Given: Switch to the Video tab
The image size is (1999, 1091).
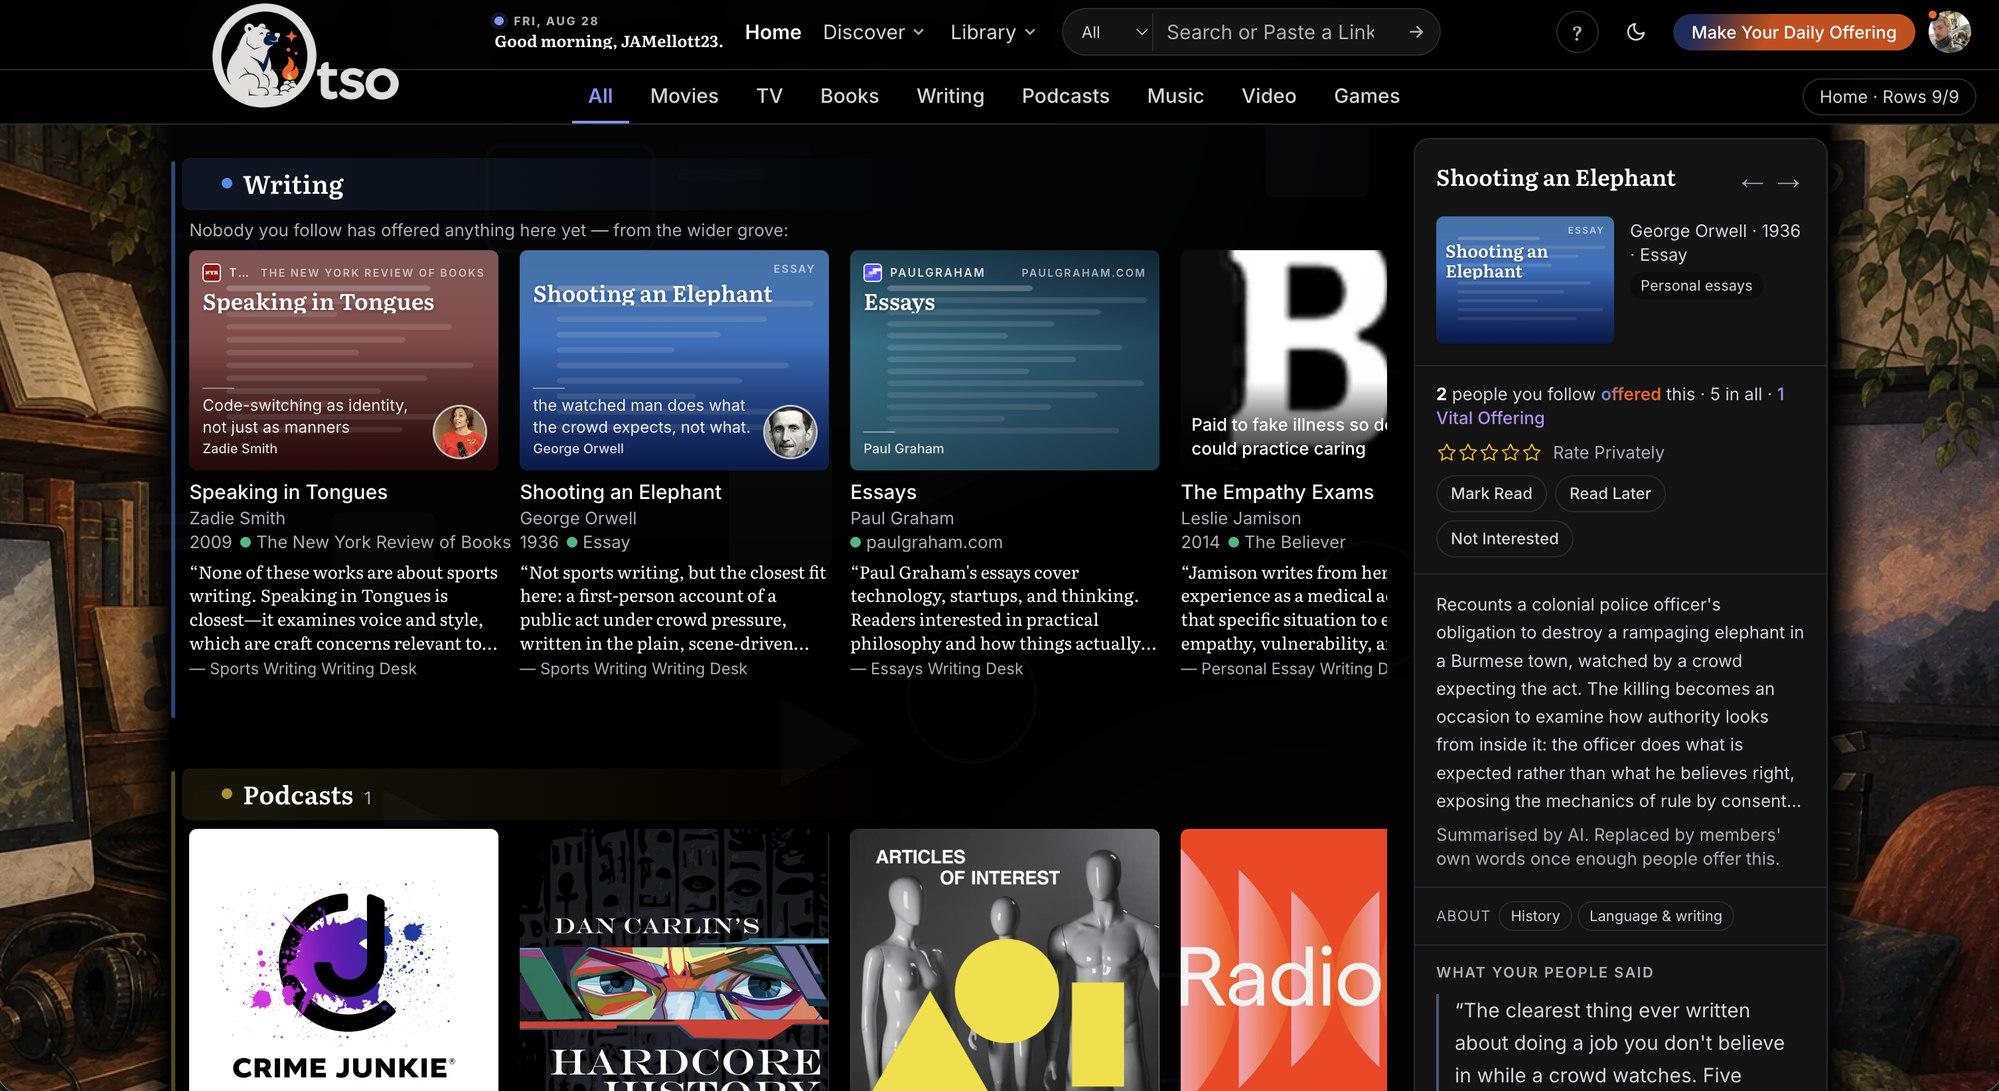Looking at the screenshot, I should [x=1268, y=96].
